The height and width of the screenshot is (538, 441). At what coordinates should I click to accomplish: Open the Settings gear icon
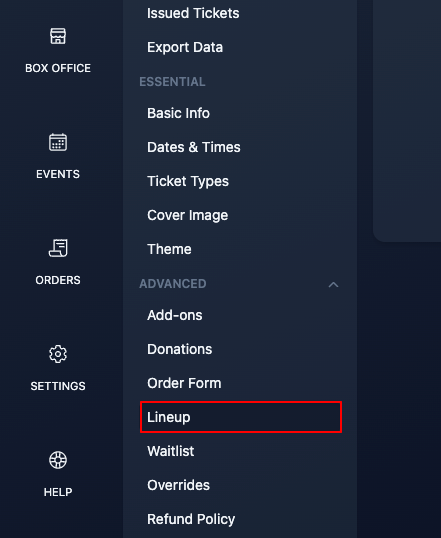coord(58,354)
